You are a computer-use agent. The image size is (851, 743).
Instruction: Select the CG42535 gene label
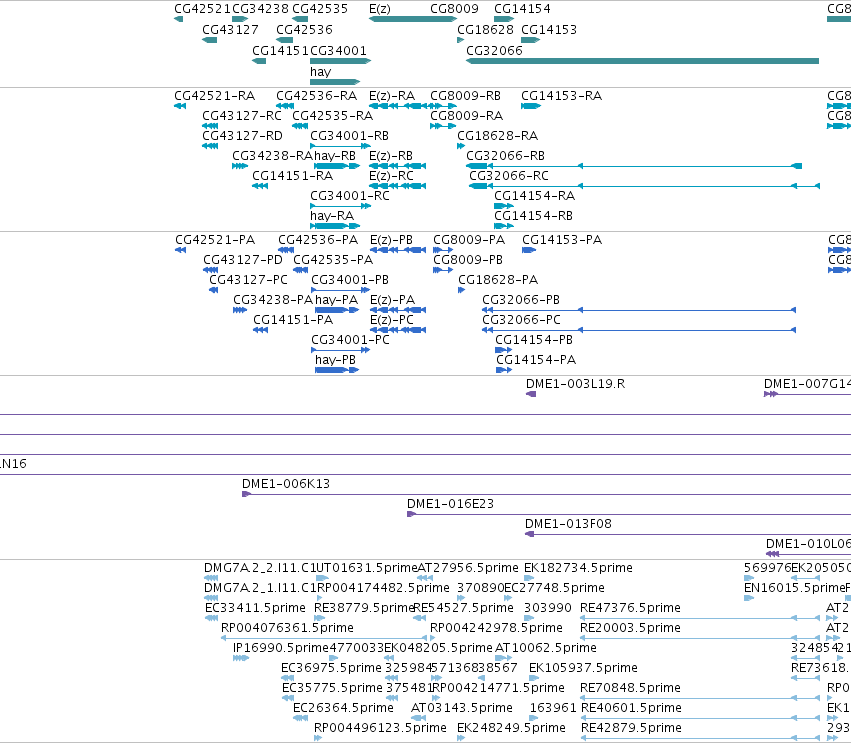coord(320,9)
